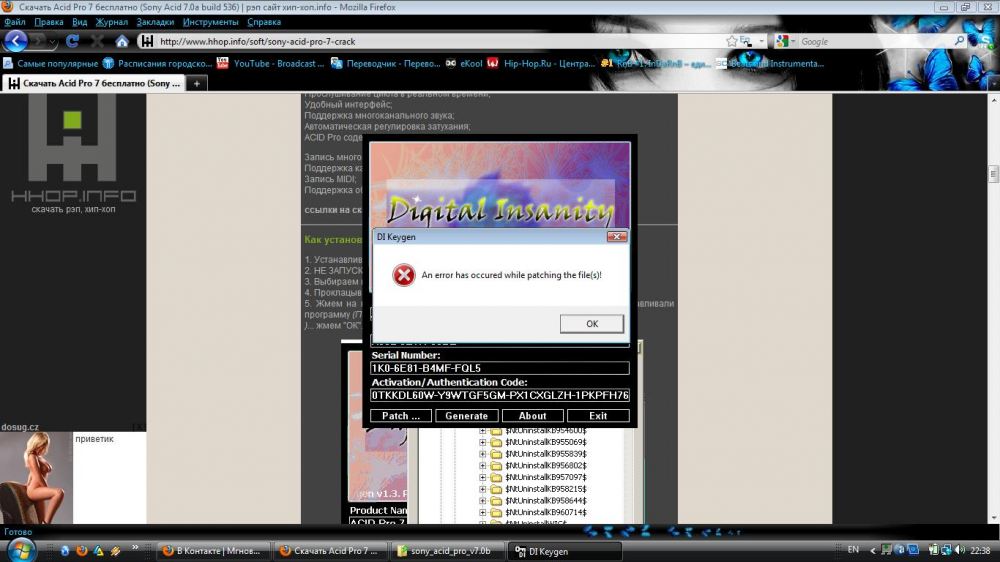1000x562 pixels.
Task: Switch to the sony_acid_pro_v7.0b taskbar item
Action: 447,551
